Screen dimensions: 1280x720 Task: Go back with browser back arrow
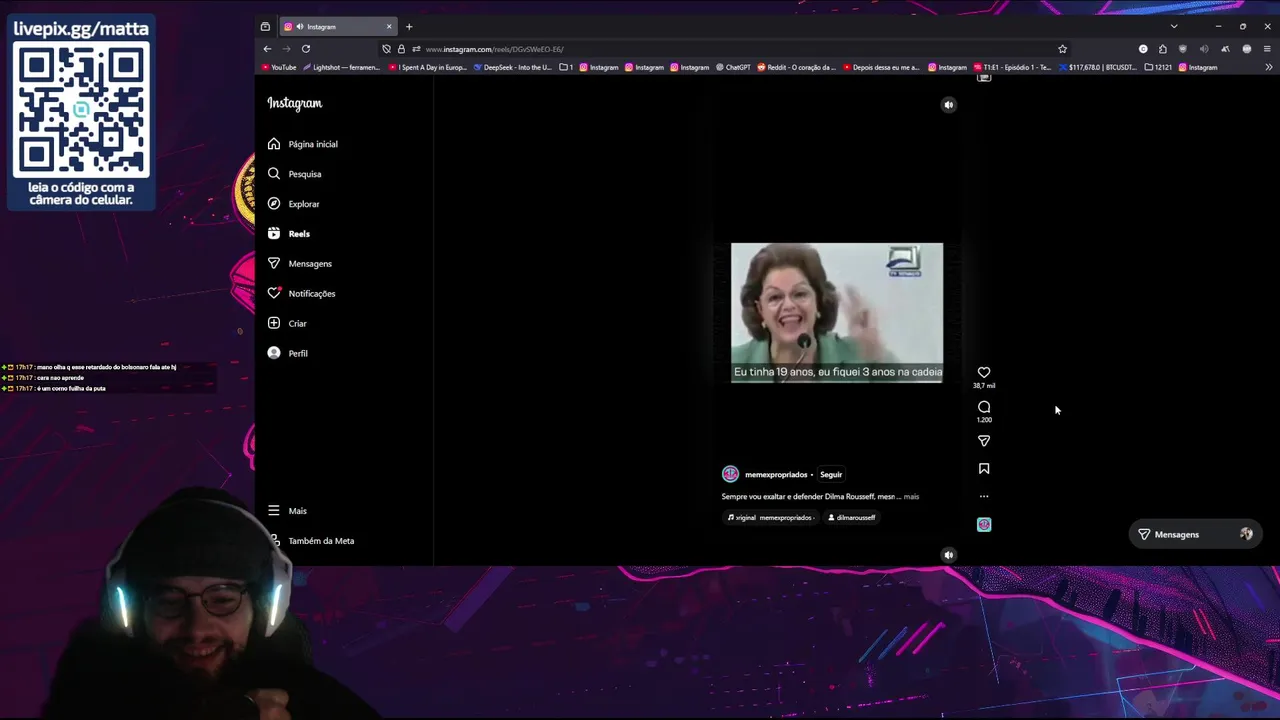[267, 49]
